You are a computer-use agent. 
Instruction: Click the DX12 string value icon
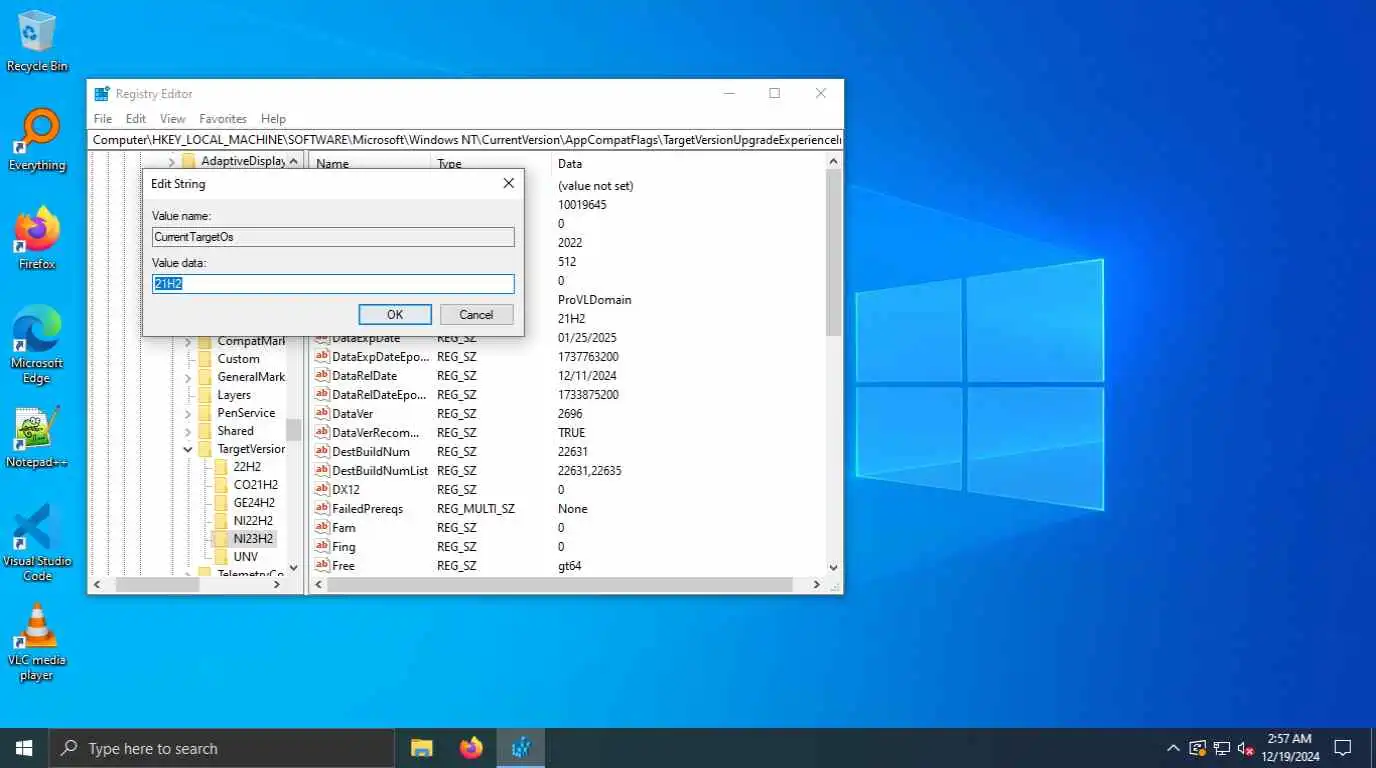tap(322, 489)
